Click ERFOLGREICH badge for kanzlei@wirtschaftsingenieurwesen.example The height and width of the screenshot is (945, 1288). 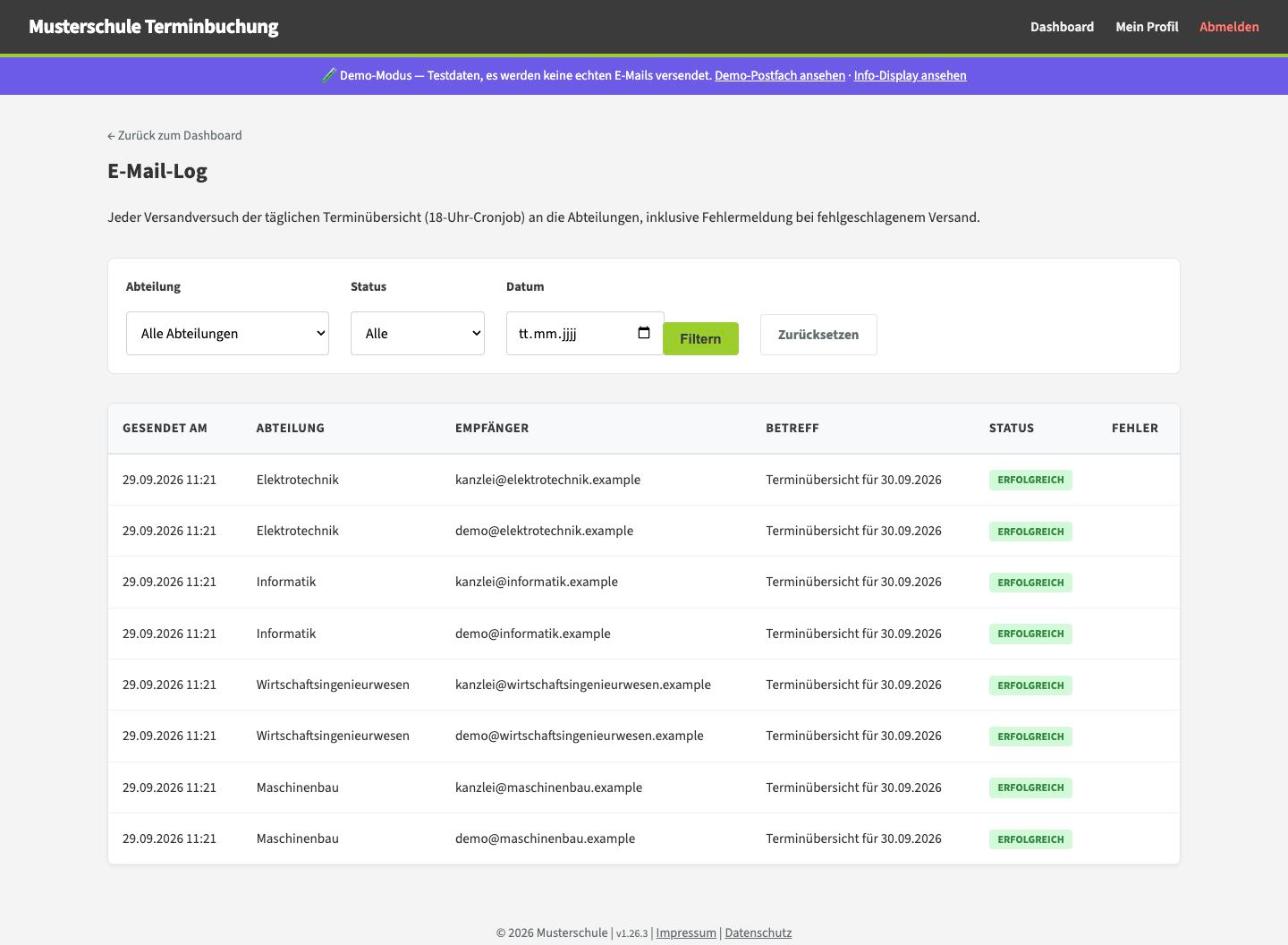click(x=1031, y=685)
